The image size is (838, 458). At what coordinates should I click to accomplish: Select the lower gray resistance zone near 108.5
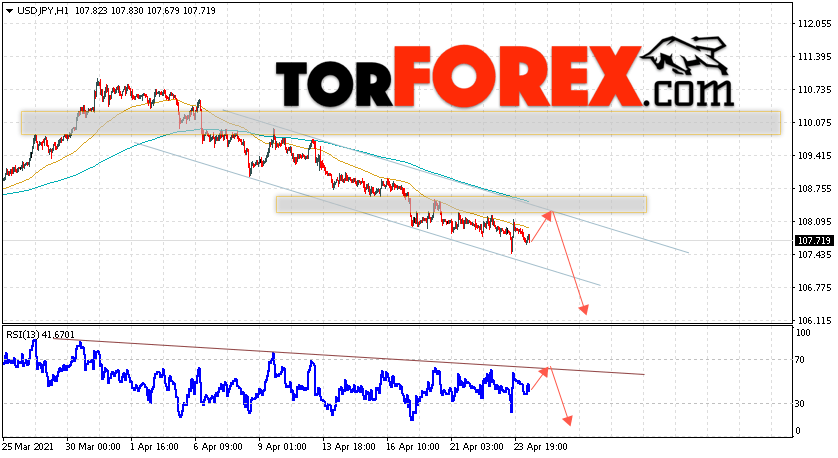461,205
